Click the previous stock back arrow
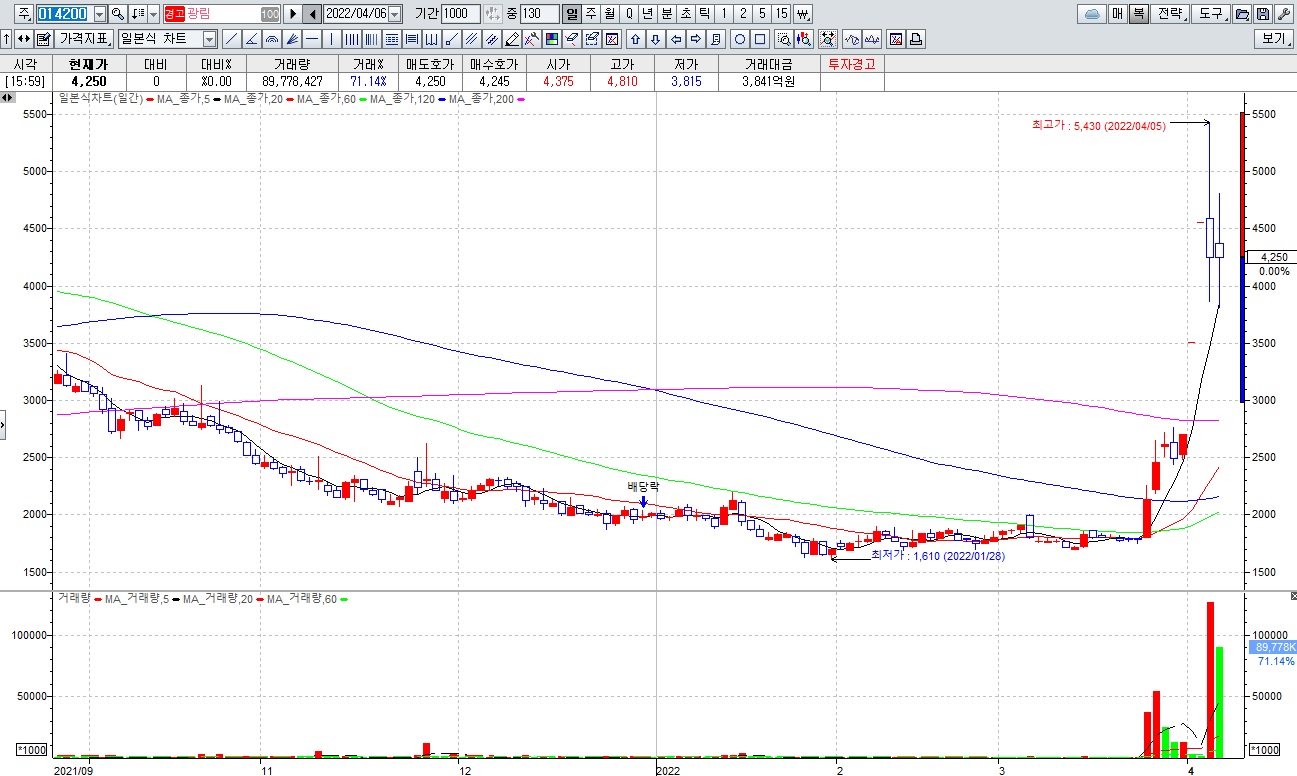The width and height of the screenshot is (1297, 776). (311, 14)
